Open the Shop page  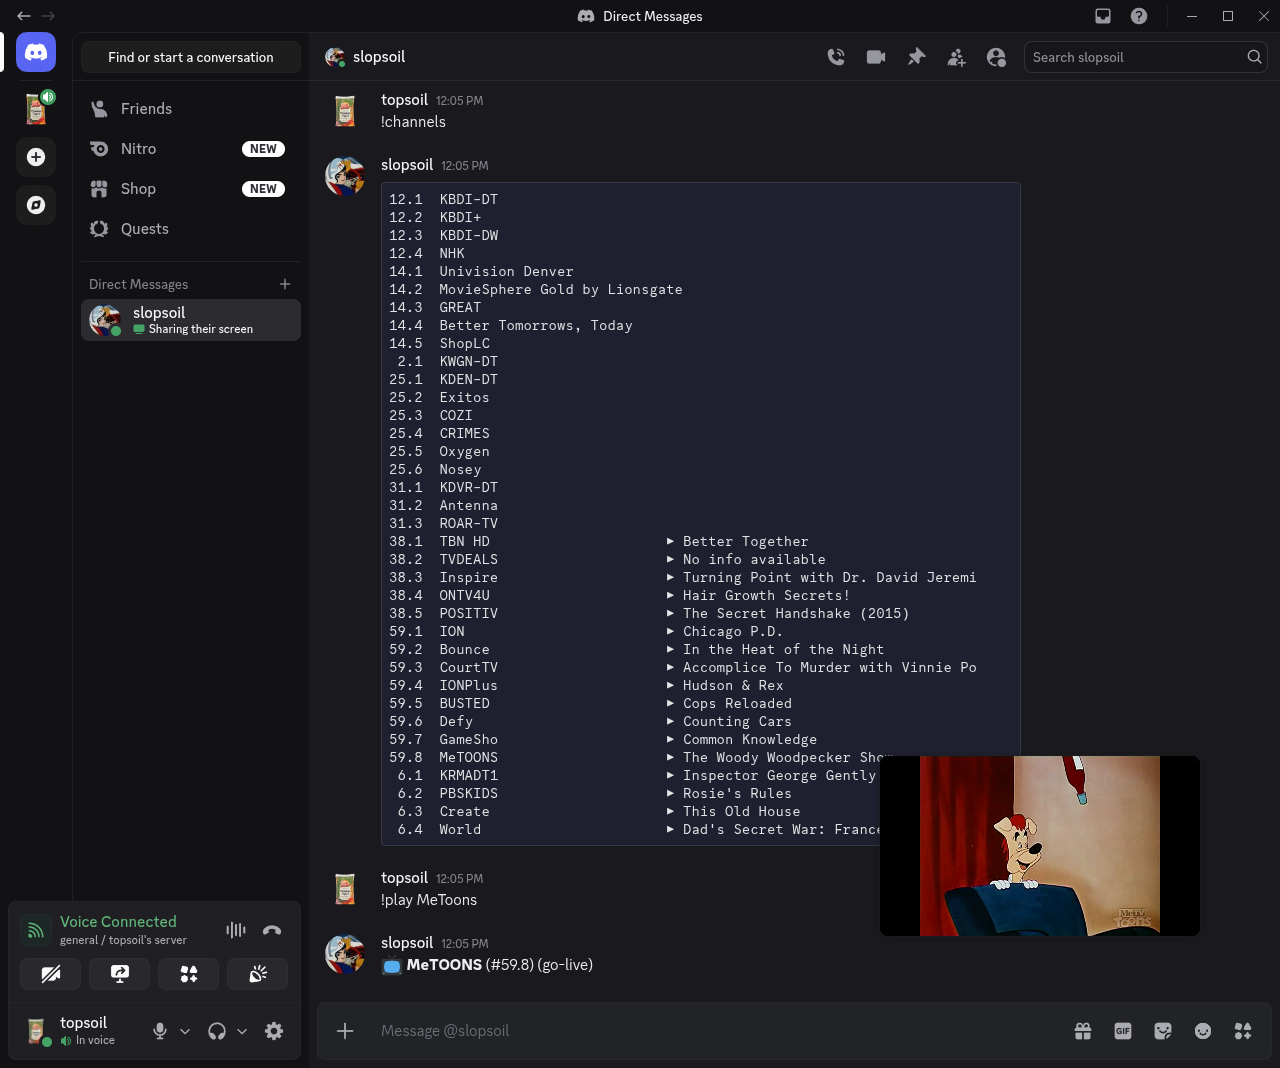pos(191,189)
